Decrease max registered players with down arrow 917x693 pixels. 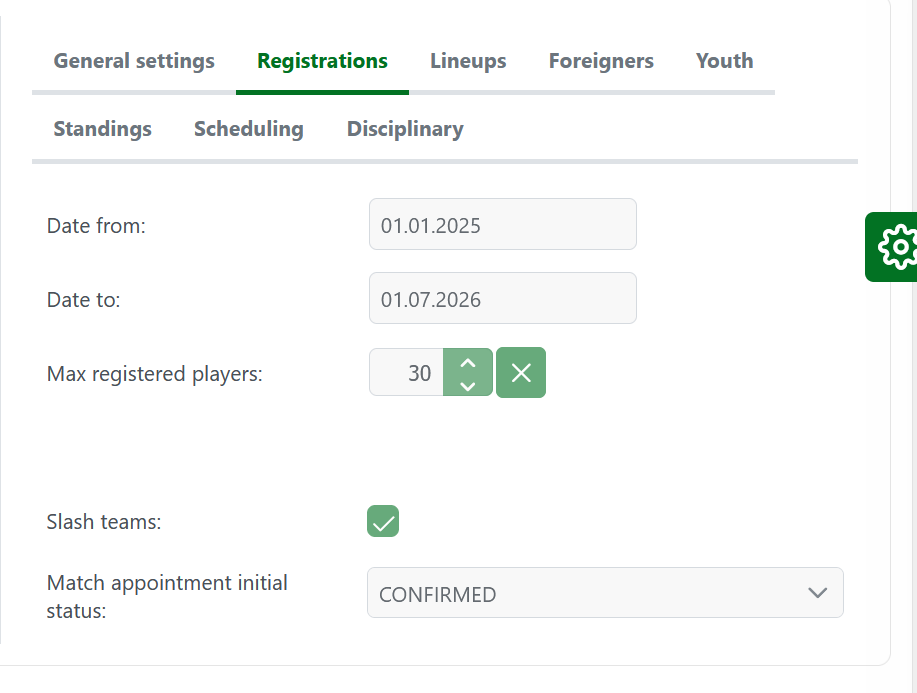click(468, 385)
